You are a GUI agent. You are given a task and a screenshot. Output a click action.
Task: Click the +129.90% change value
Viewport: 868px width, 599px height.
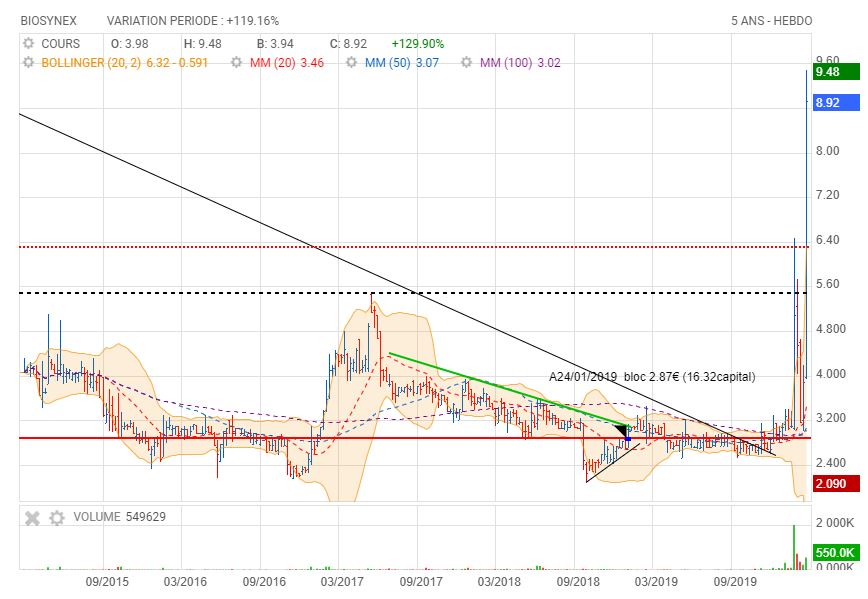pos(417,44)
